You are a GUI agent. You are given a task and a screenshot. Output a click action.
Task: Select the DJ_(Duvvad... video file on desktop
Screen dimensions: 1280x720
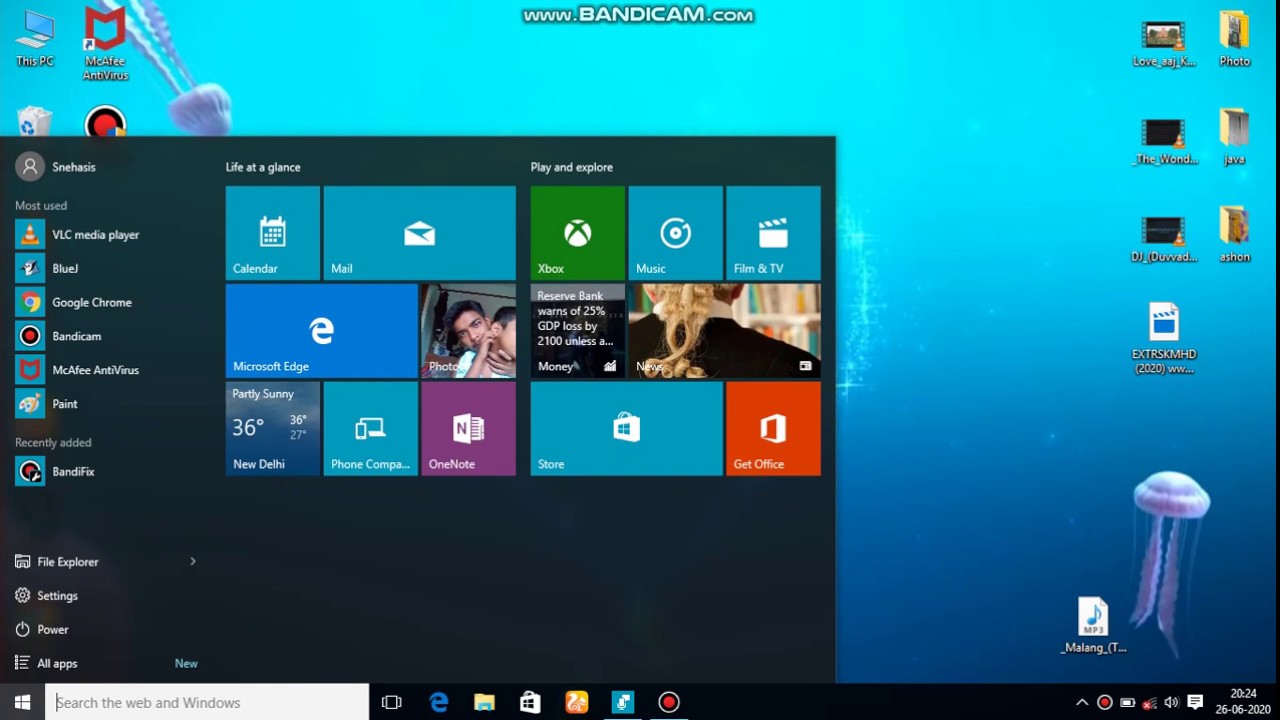(1164, 239)
